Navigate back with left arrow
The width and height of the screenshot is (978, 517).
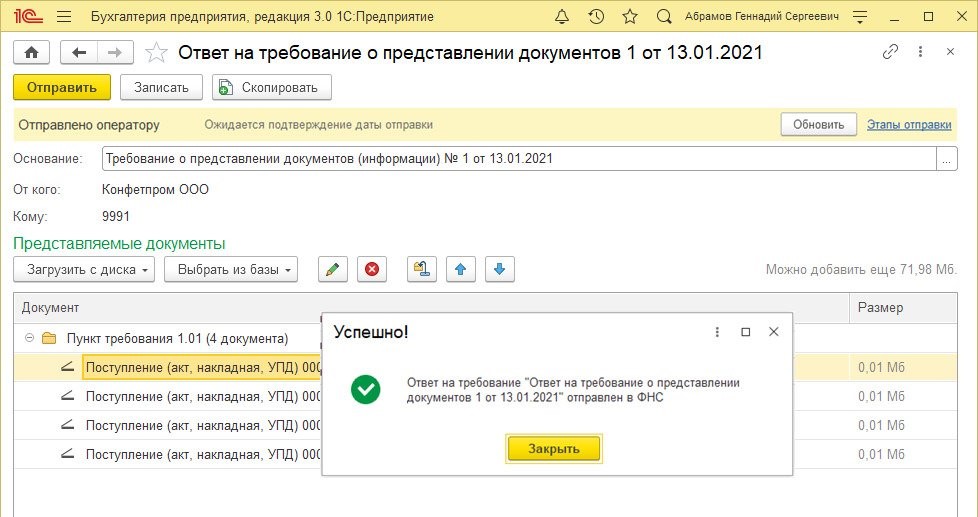tap(79, 52)
